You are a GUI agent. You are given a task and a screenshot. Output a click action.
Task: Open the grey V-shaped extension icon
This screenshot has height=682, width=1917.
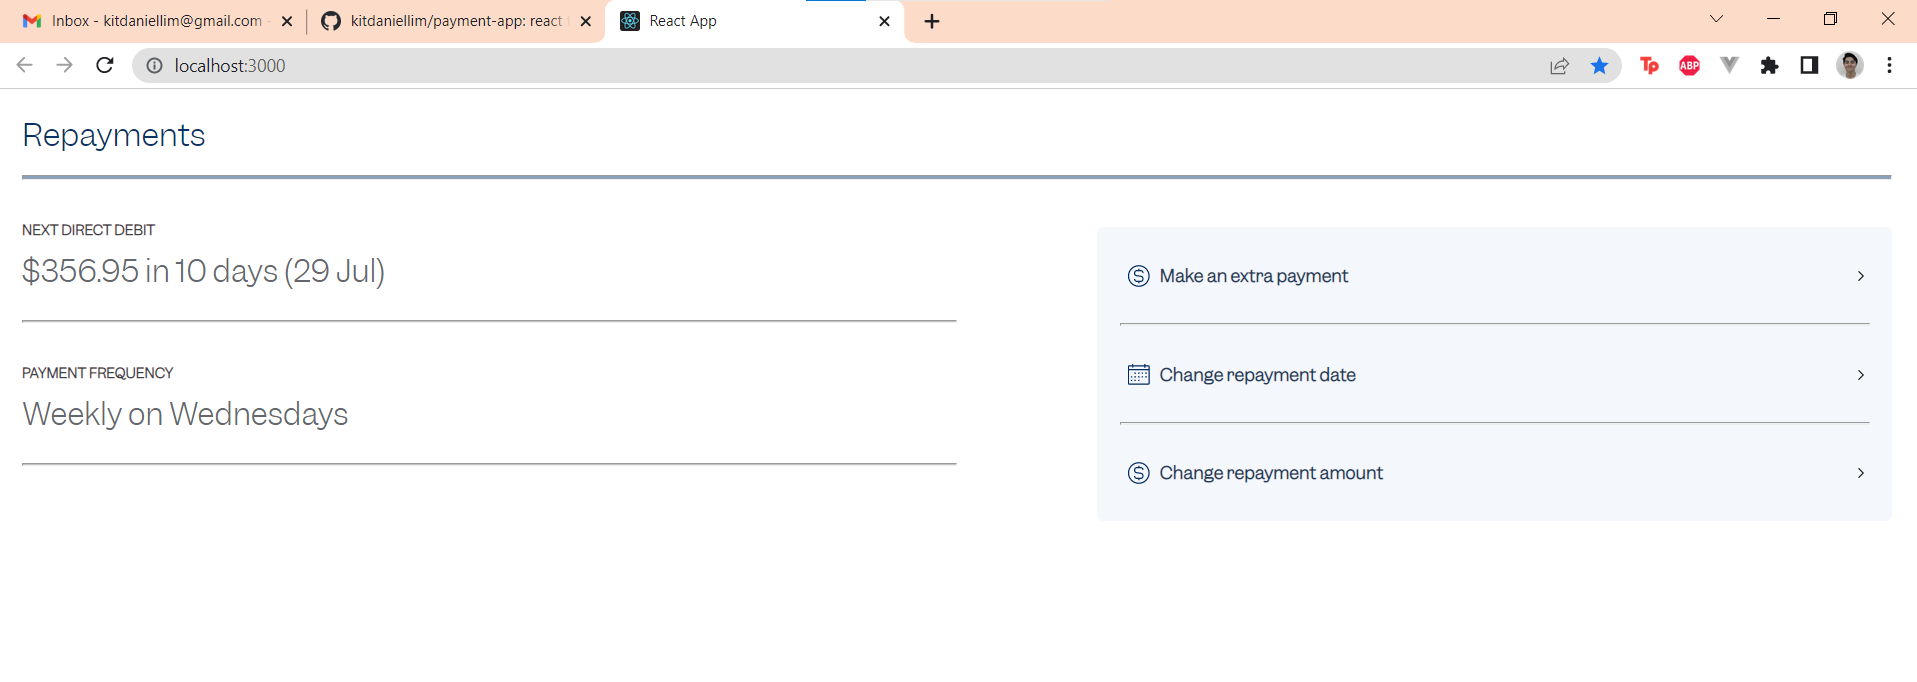(1729, 65)
